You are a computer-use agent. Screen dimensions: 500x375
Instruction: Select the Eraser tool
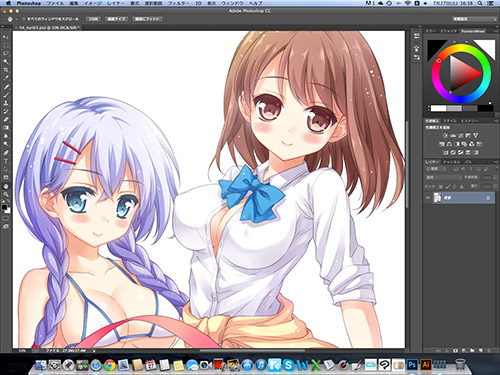[6, 119]
